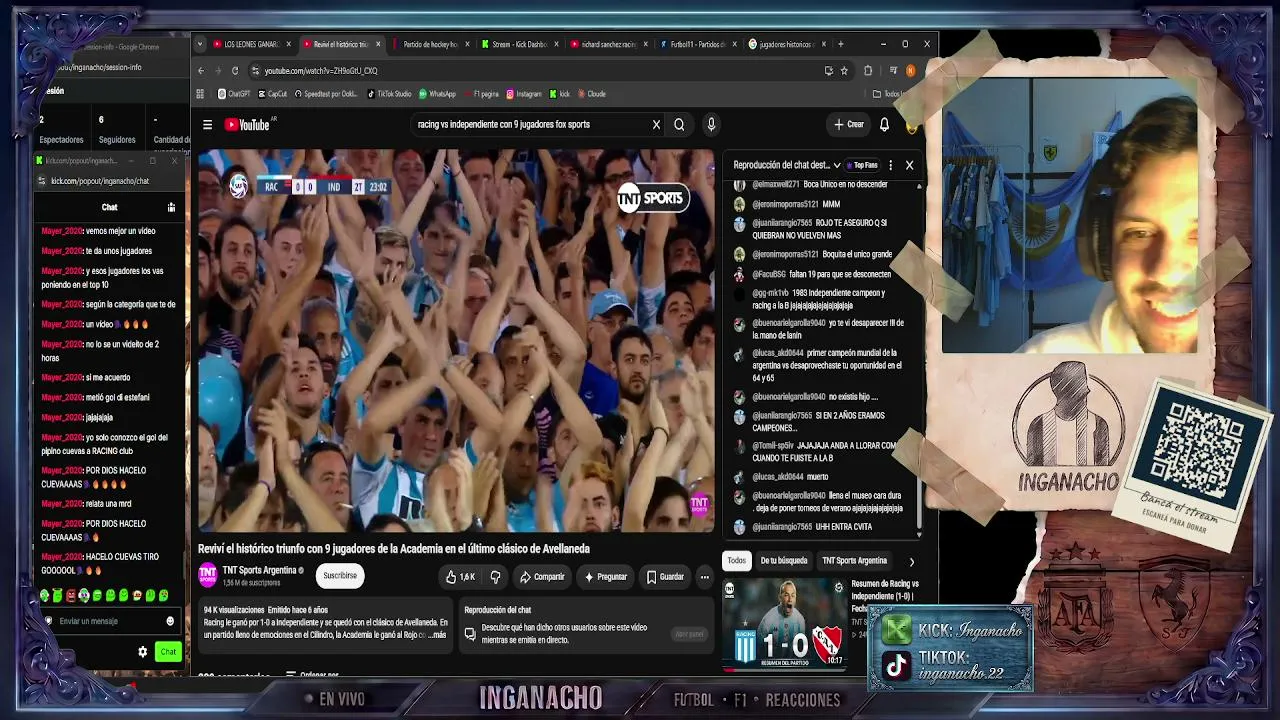Click the video player to pause playback

coord(456,341)
